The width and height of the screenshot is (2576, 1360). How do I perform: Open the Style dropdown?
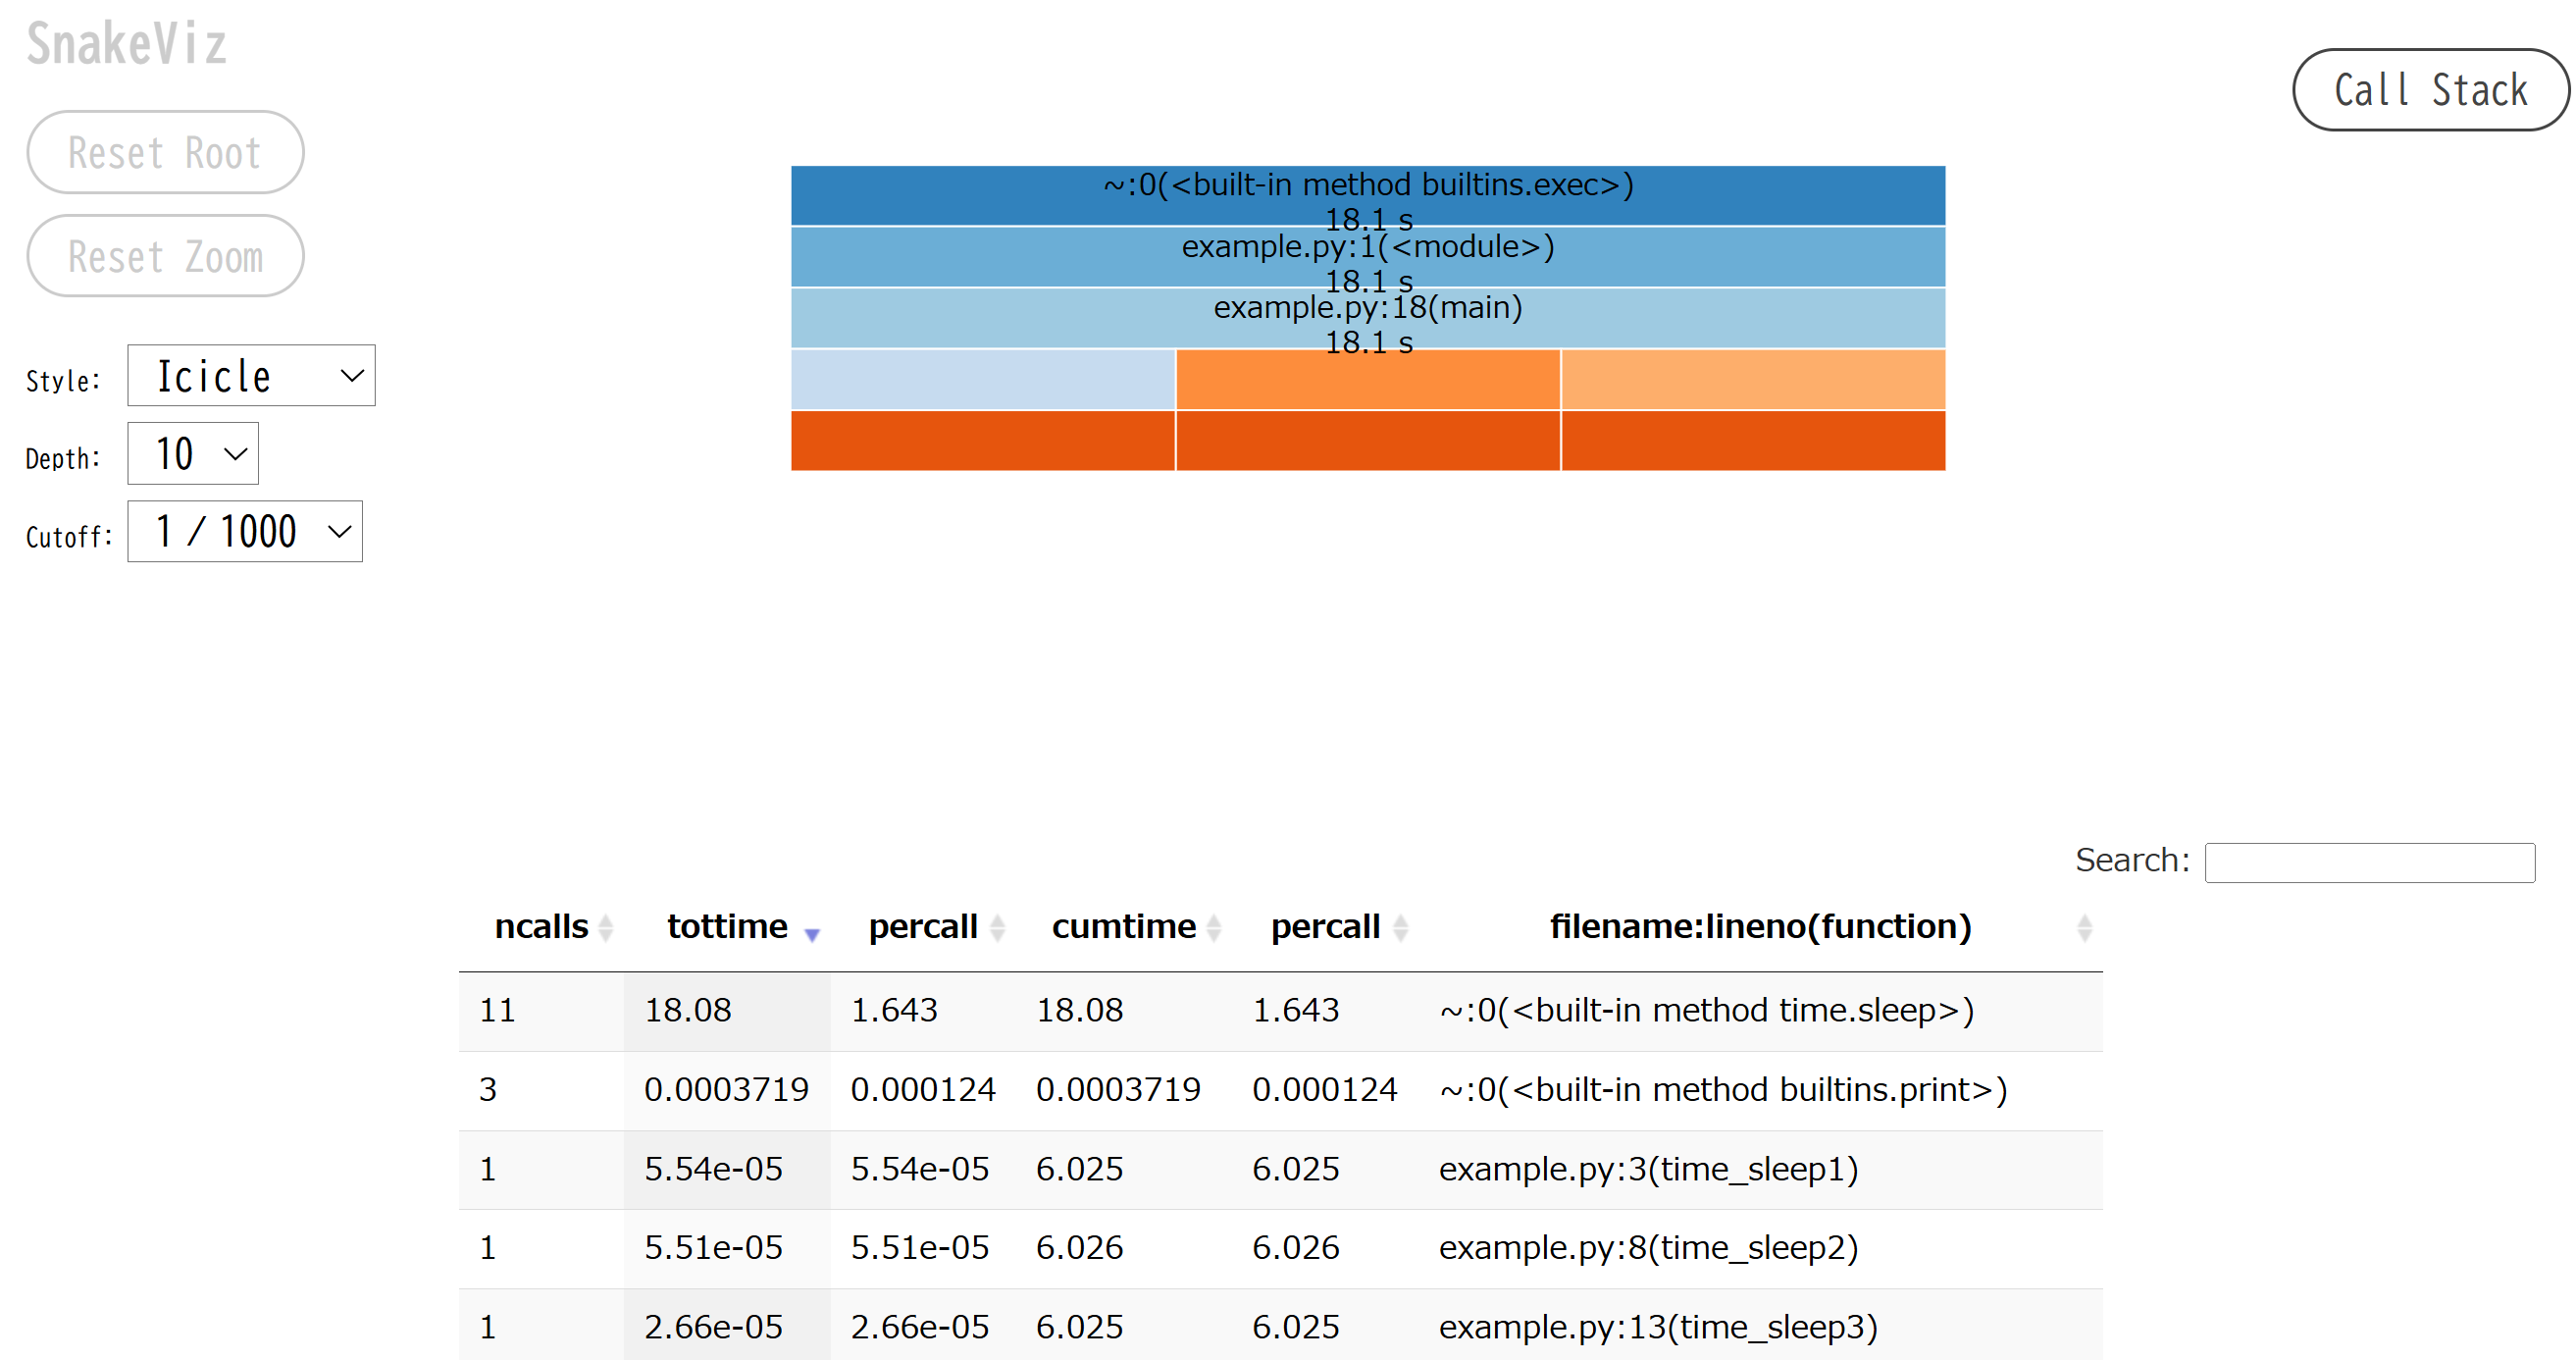pyautogui.click(x=251, y=376)
